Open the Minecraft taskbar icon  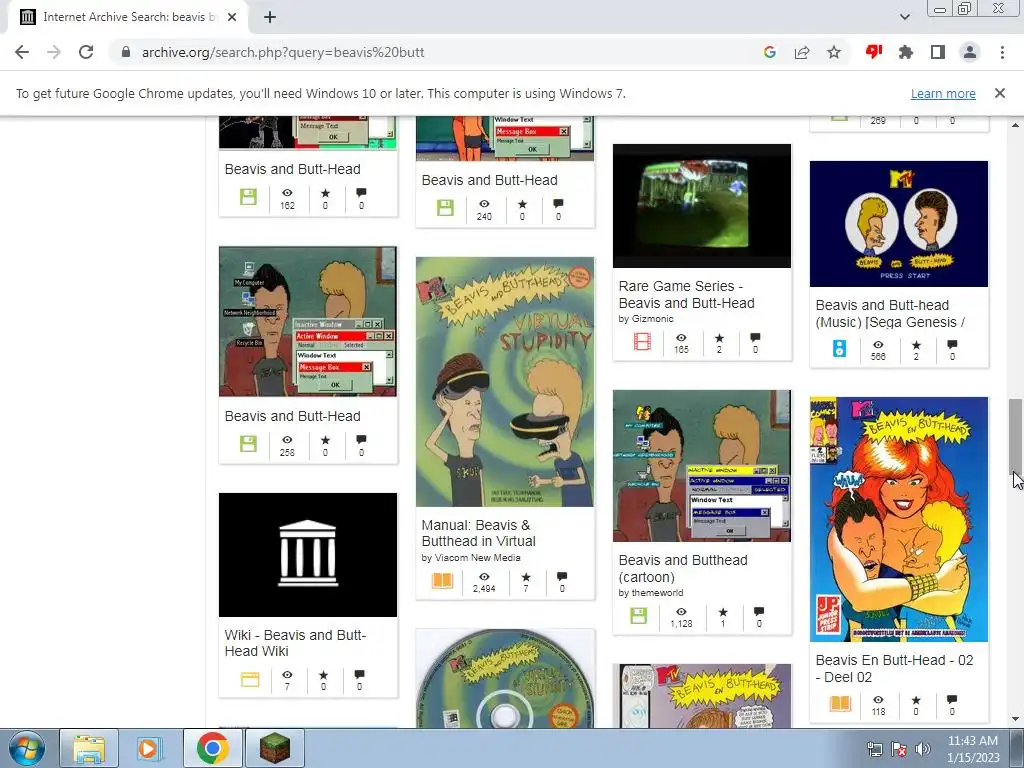274,748
